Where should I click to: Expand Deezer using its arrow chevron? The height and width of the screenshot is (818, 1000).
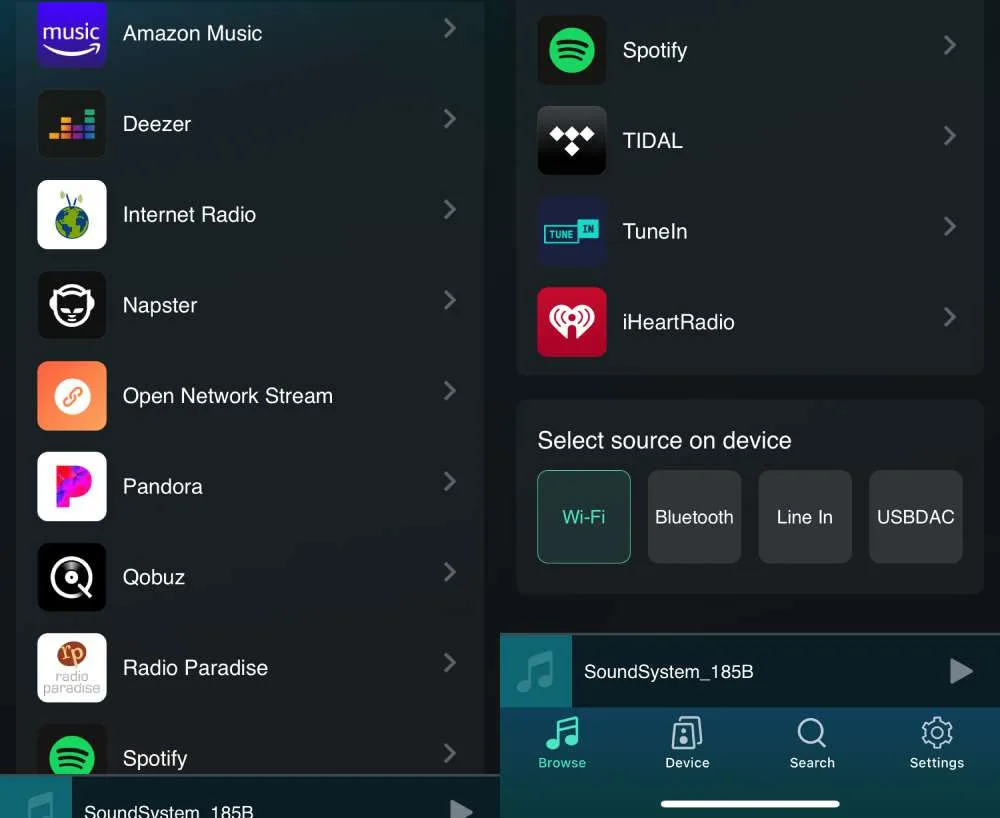point(450,119)
